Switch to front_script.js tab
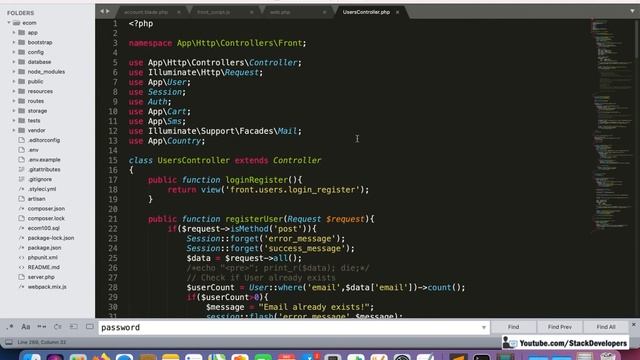This screenshot has width=640, height=360. point(213,12)
